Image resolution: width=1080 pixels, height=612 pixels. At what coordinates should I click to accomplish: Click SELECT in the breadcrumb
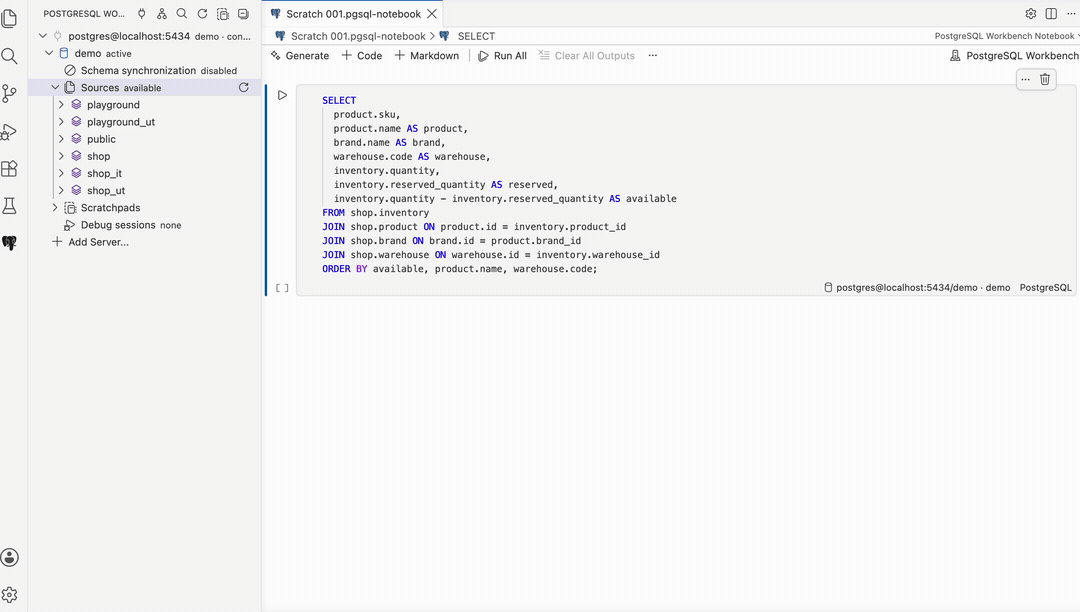[x=476, y=36]
